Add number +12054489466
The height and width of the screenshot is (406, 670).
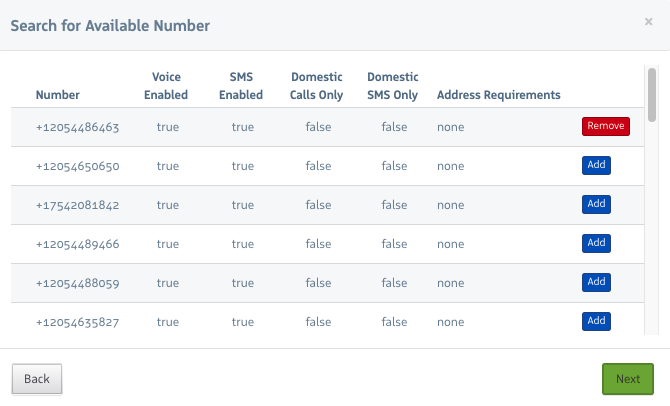click(x=596, y=243)
